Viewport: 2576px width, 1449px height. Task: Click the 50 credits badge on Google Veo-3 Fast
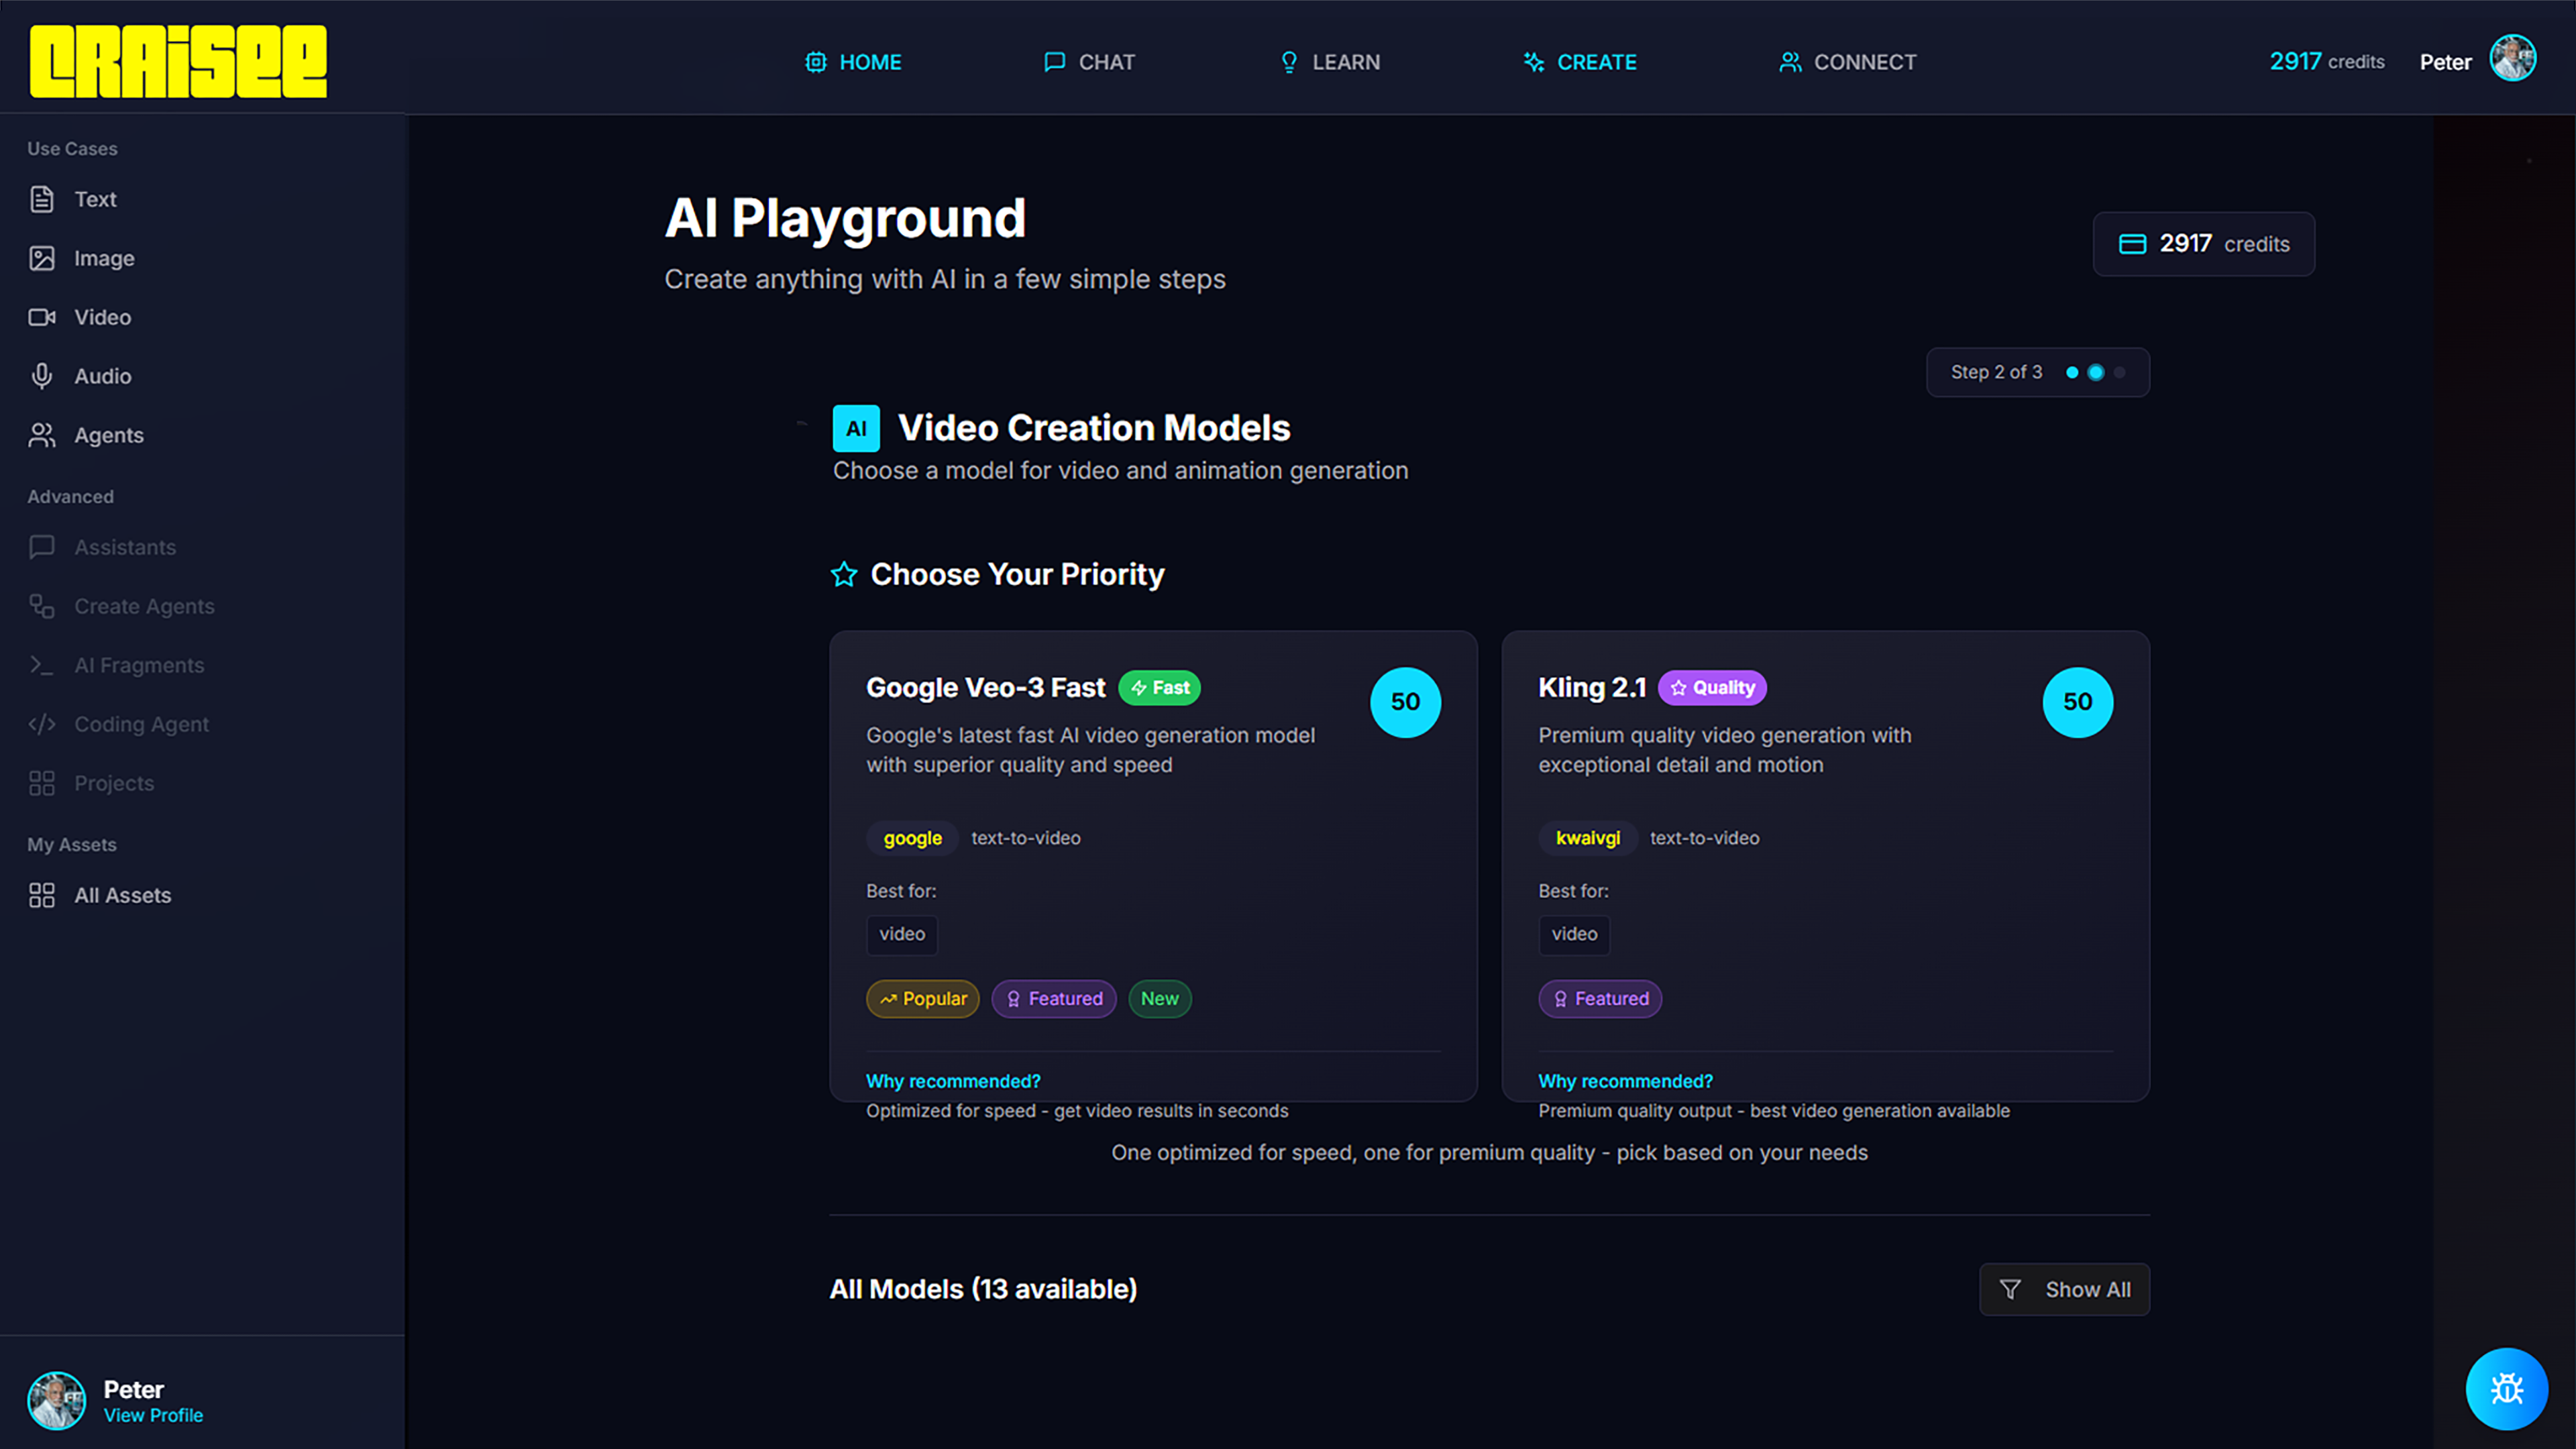pos(1405,702)
